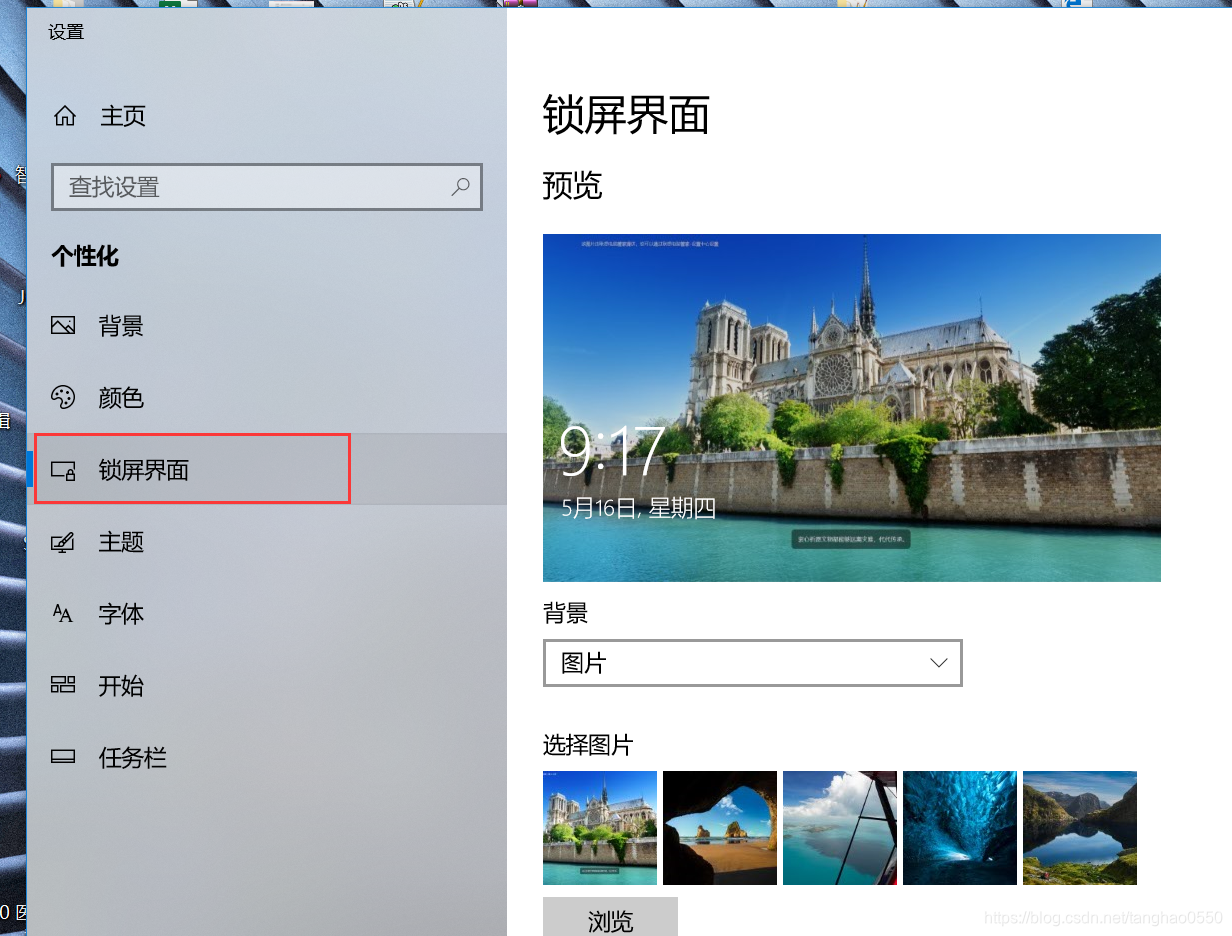Click the search magnifier icon
Image resolution: width=1232 pixels, height=936 pixels.
460,186
